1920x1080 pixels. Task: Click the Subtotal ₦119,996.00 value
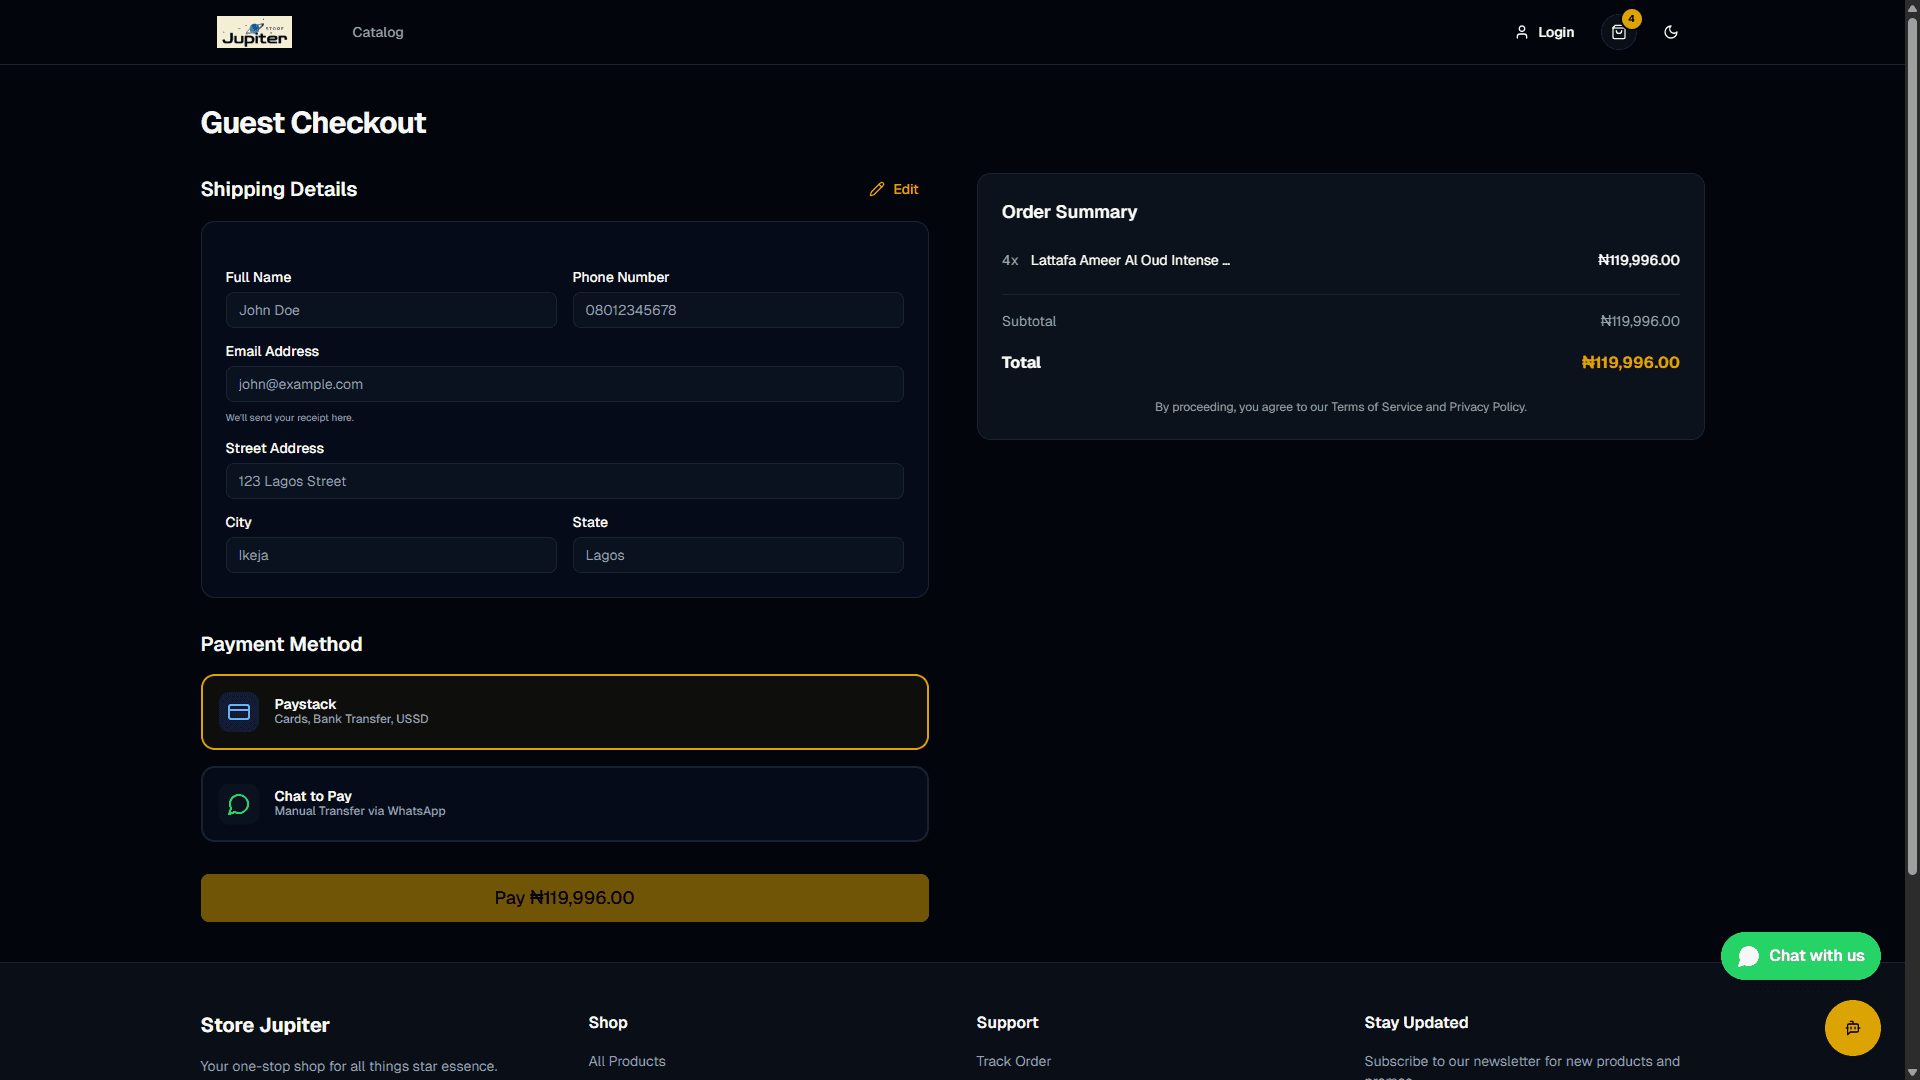point(1640,321)
